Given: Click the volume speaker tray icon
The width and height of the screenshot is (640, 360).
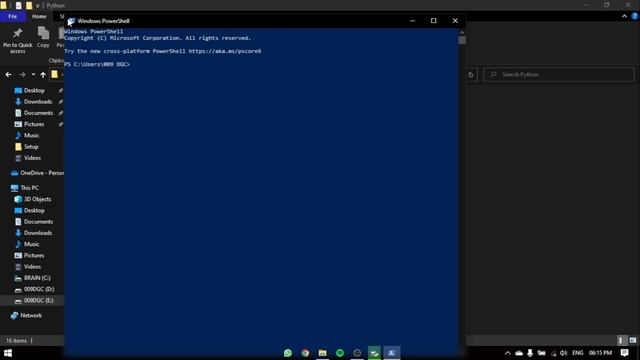Looking at the screenshot, I should [x=564, y=353].
